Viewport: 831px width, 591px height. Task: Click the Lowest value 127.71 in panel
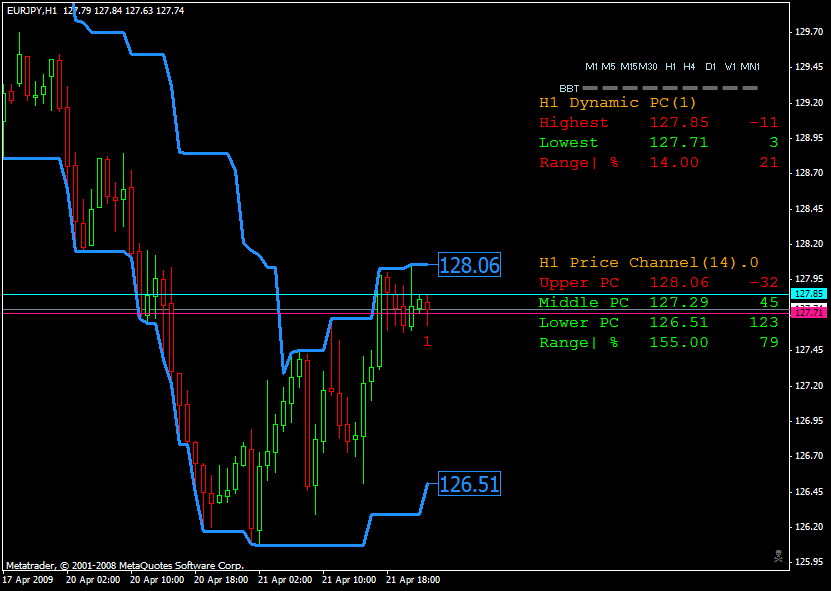(x=679, y=143)
